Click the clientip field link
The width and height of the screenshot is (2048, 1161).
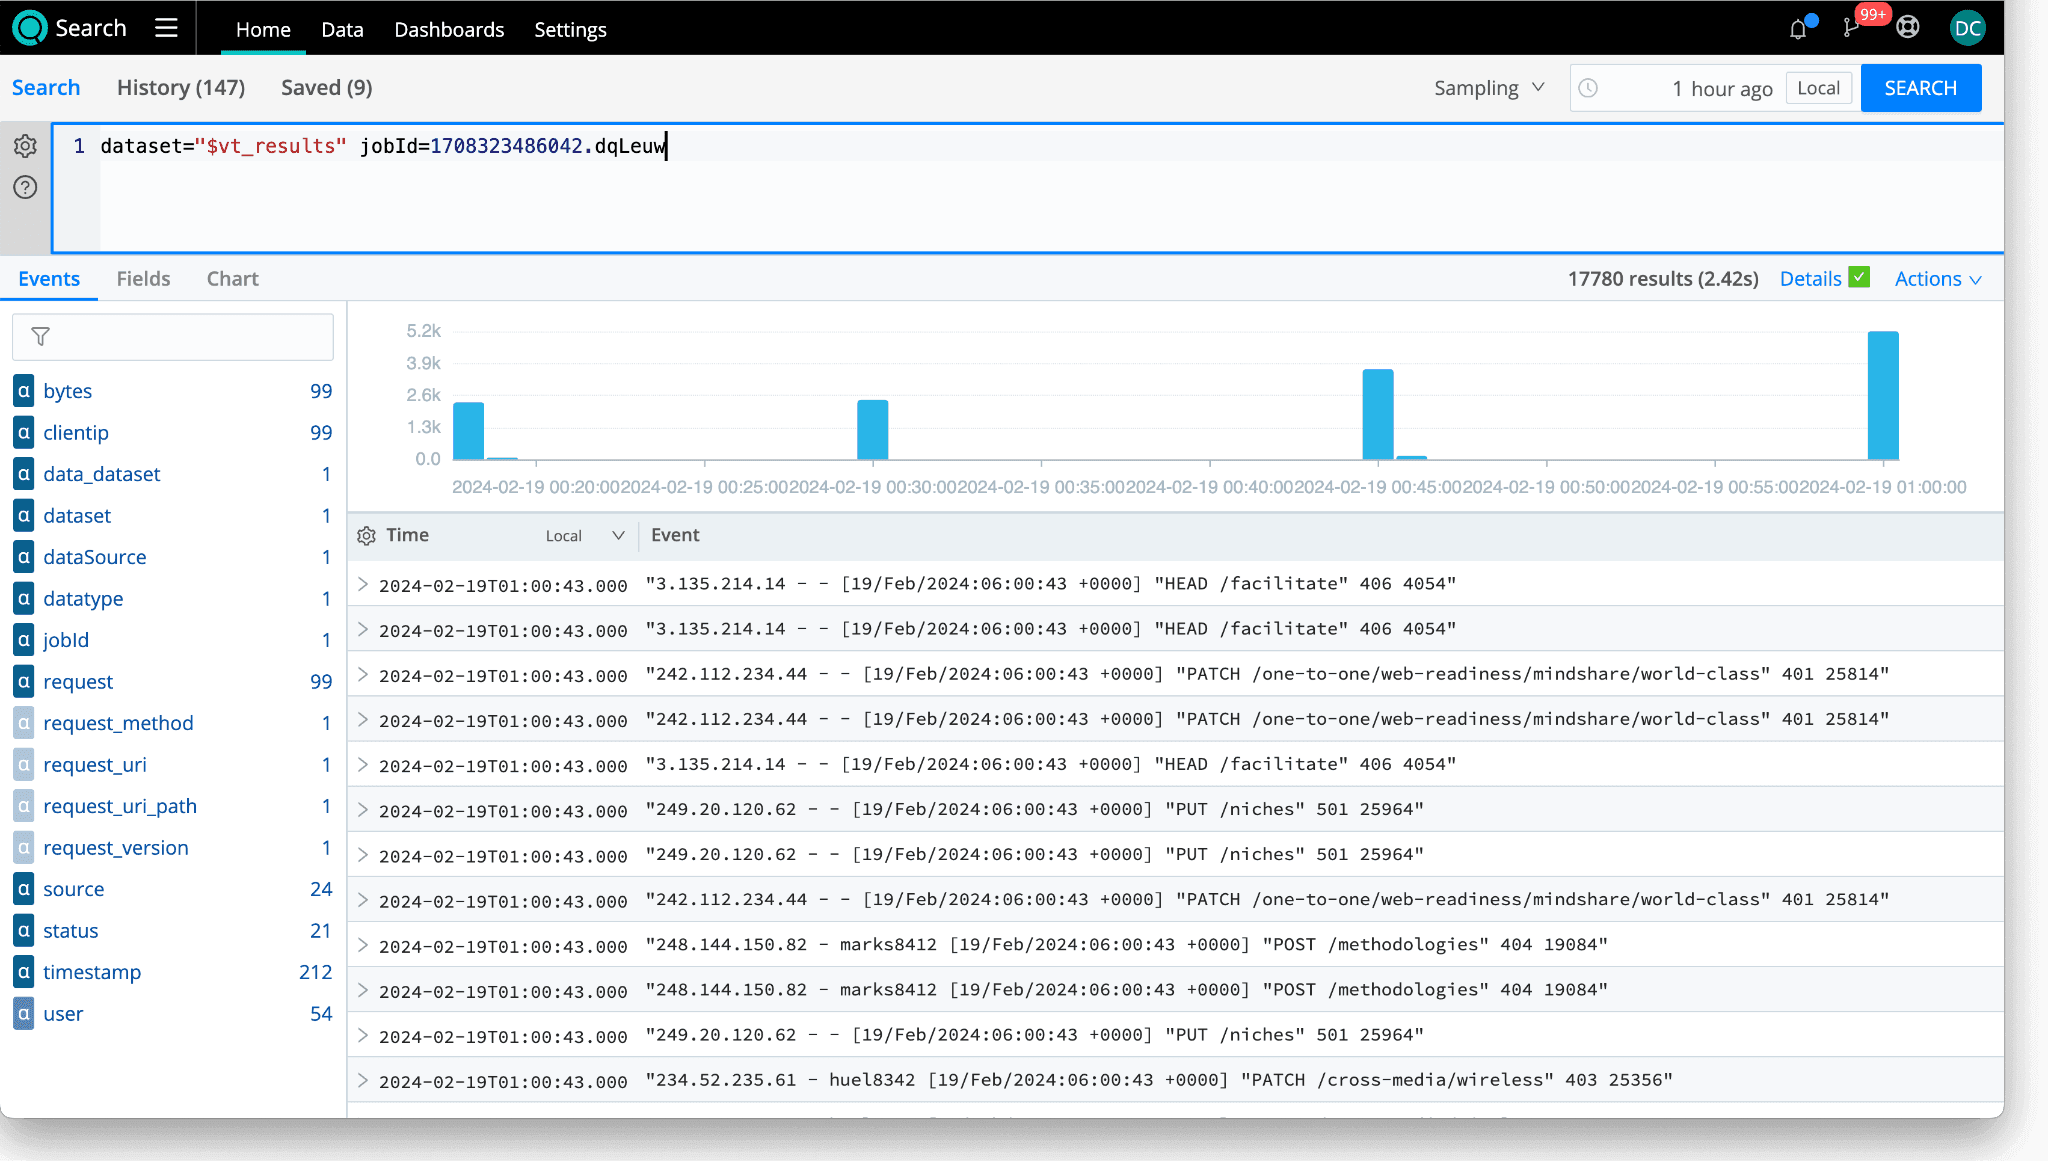[76, 433]
